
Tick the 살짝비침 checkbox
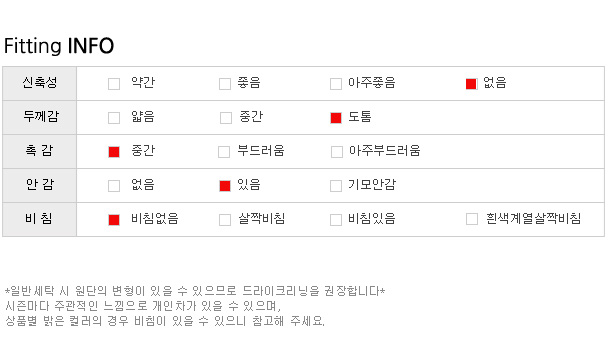(225, 220)
